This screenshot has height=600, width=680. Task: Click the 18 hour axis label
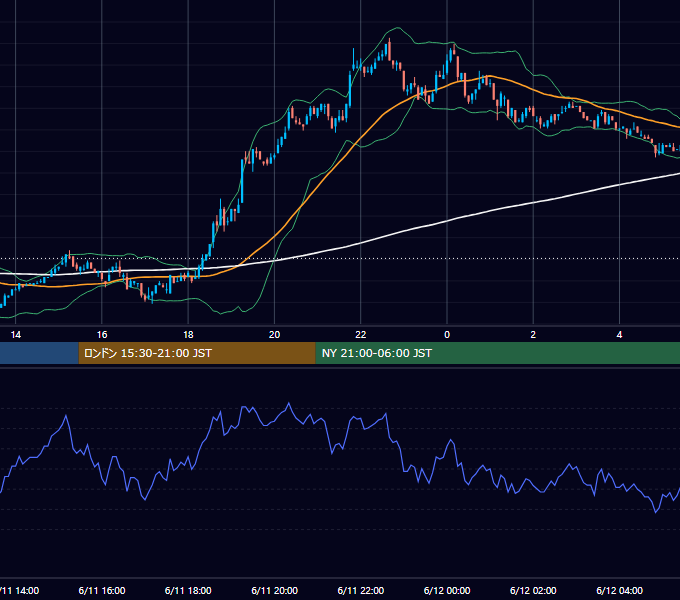coord(188,335)
